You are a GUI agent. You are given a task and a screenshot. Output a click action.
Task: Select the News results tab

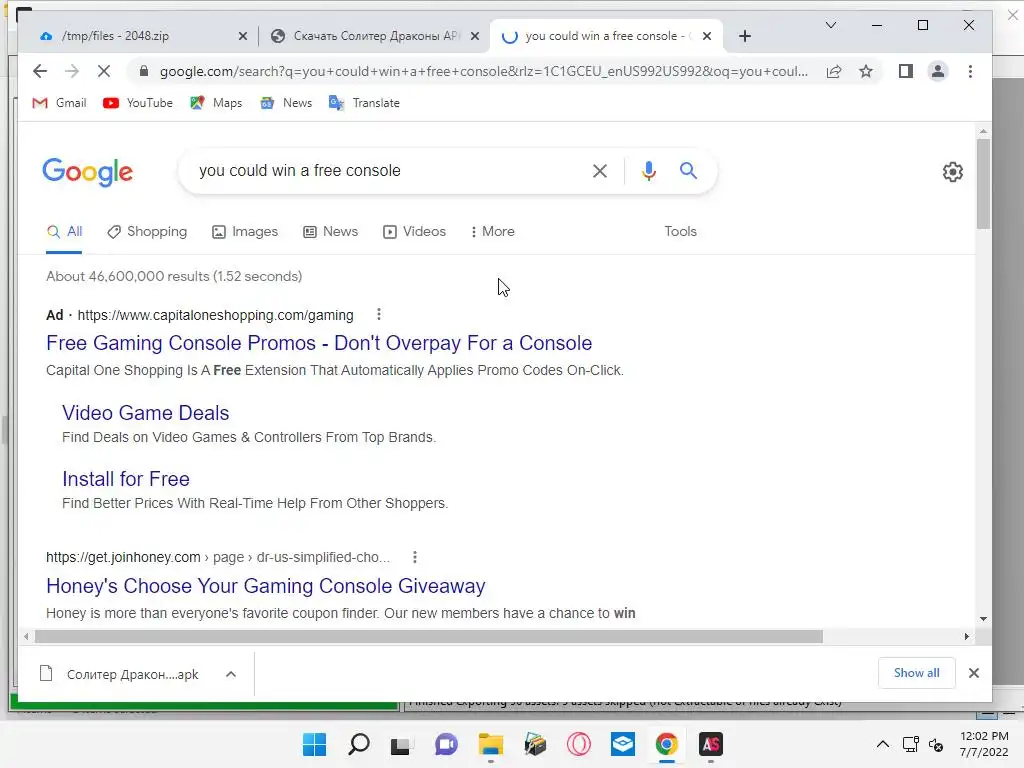(330, 231)
